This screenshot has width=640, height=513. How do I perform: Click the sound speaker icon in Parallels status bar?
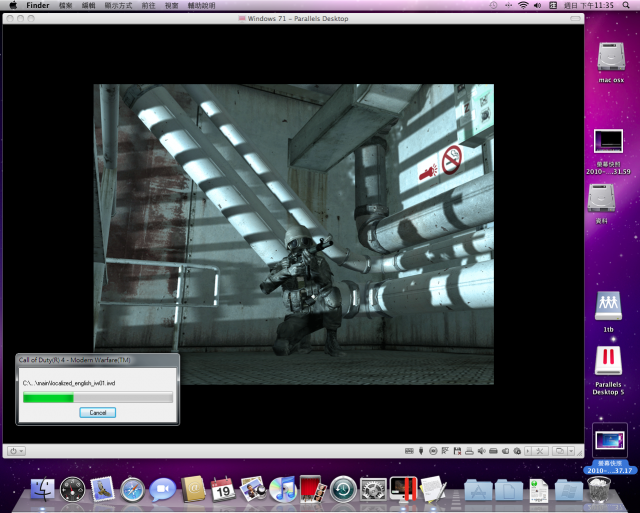[482, 451]
